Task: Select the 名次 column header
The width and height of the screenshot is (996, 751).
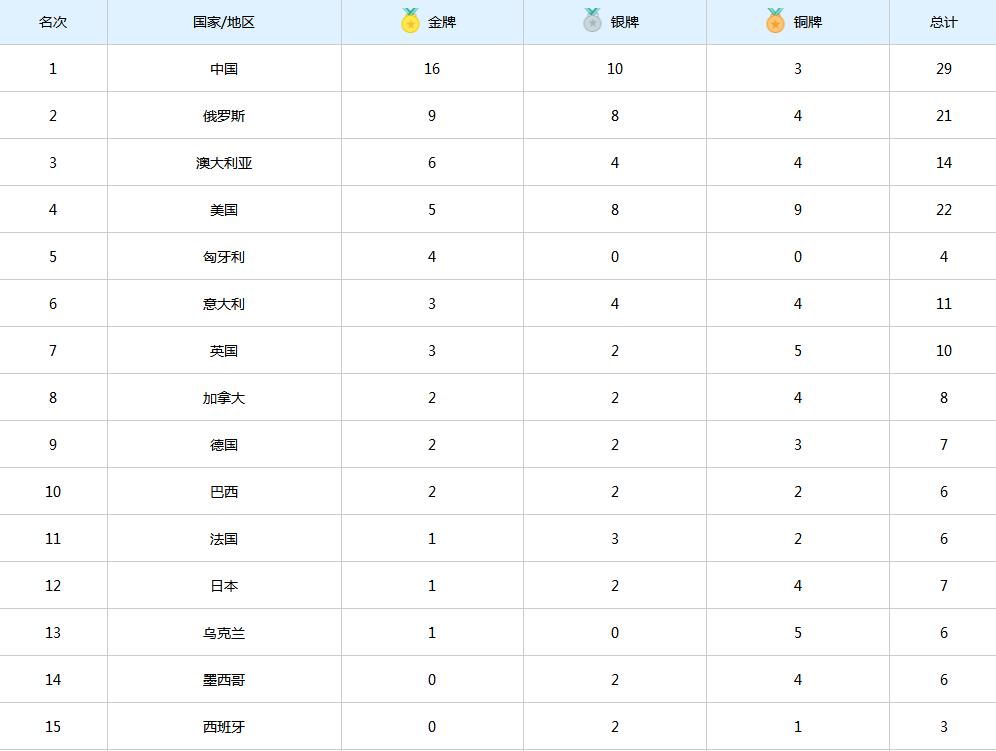Action: [53, 22]
